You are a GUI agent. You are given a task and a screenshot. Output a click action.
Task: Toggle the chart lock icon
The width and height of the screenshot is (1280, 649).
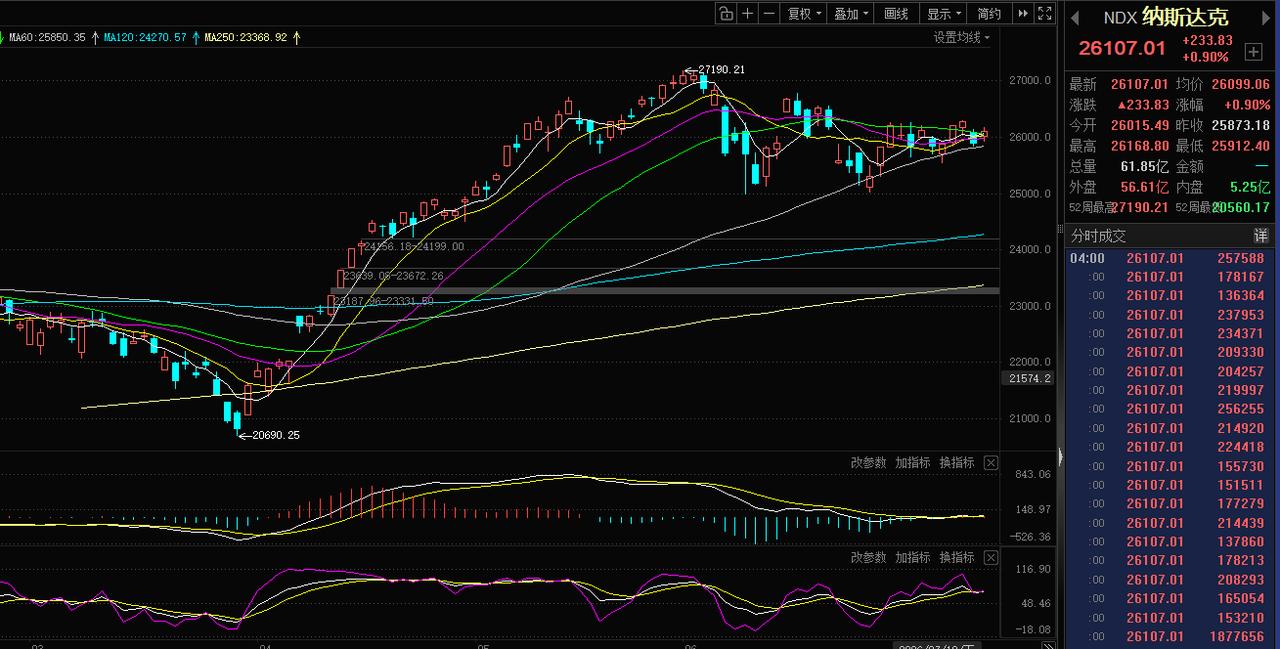coord(726,13)
